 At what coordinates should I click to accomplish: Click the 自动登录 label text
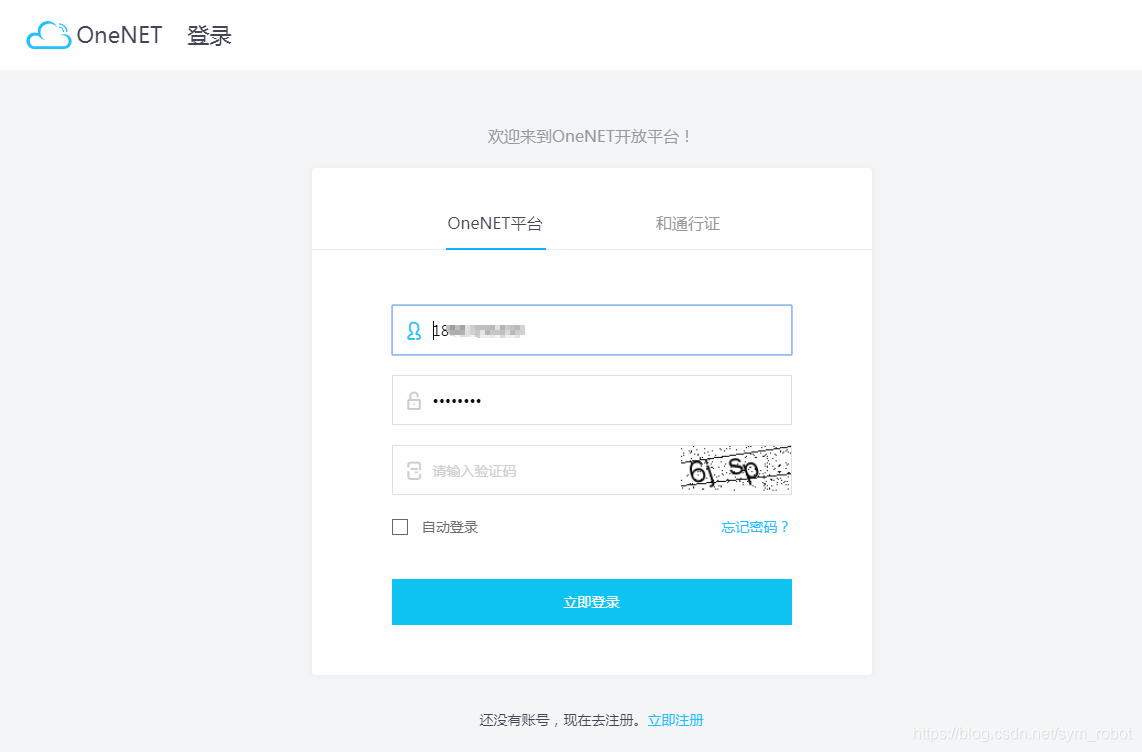click(x=450, y=527)
